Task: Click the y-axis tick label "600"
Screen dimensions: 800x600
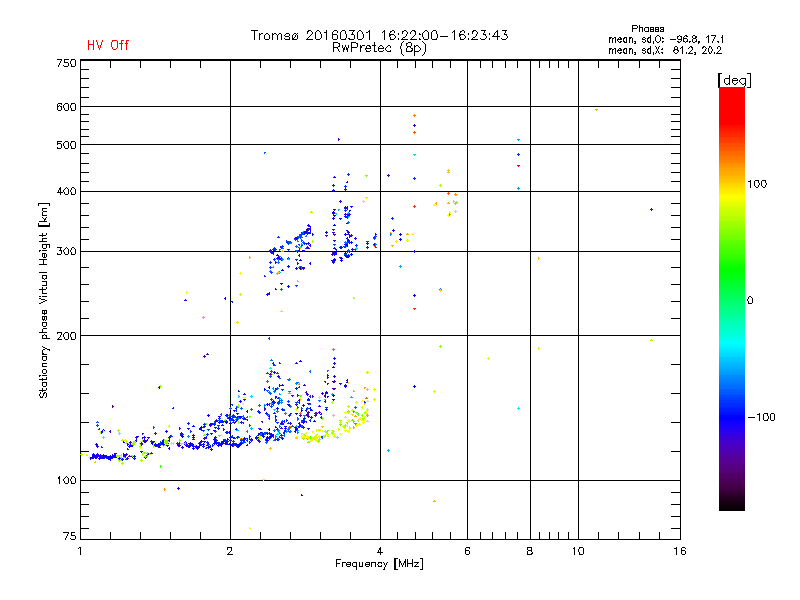Action: point(67,107)
